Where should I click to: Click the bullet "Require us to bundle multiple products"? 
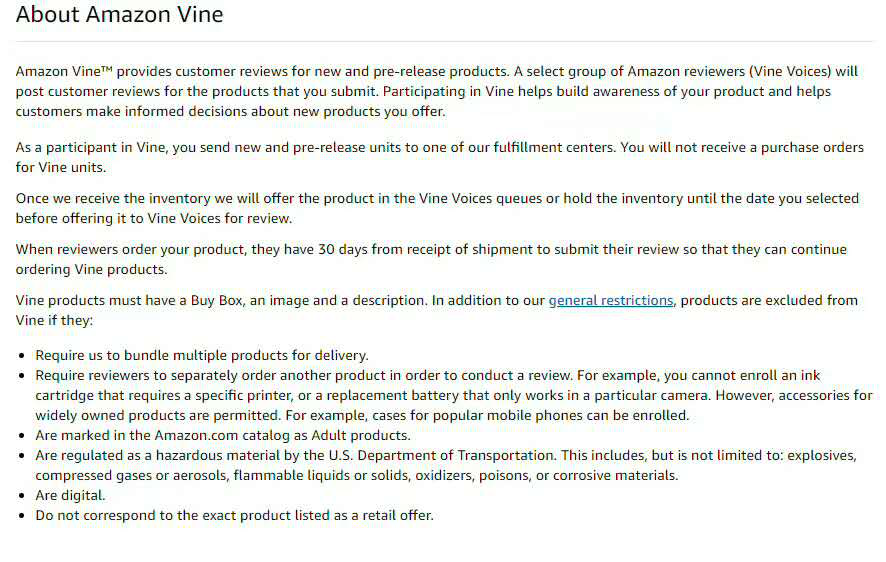point(202,355)
